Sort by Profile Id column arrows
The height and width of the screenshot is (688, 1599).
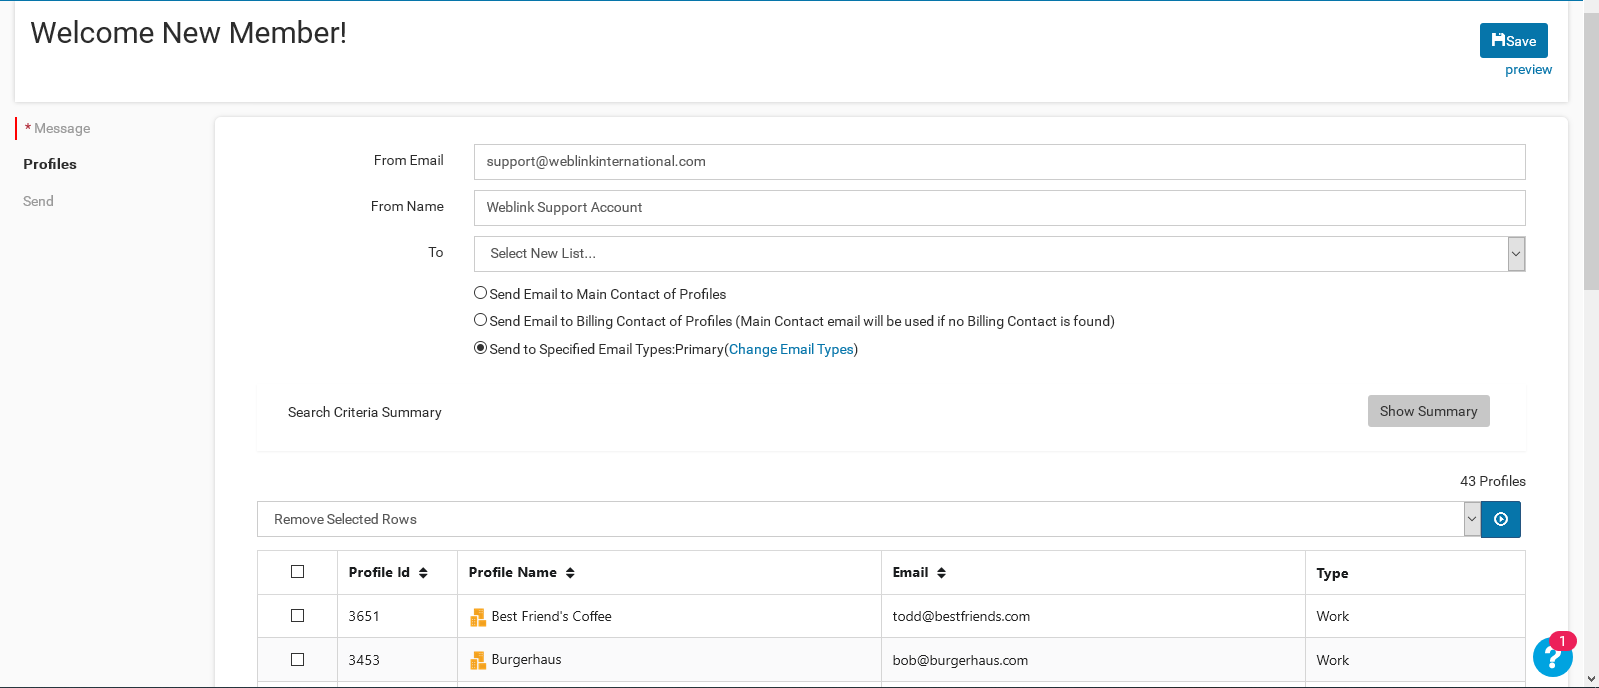coord(423,573)
